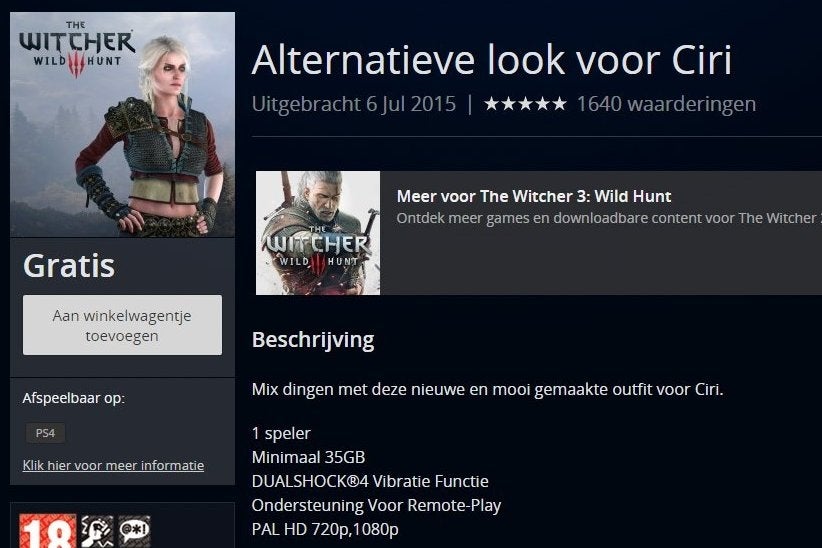The image size is (822, 548).
Task: Click the Ondersteuning Voor Remote-Play line
Action: pos(376,505)
